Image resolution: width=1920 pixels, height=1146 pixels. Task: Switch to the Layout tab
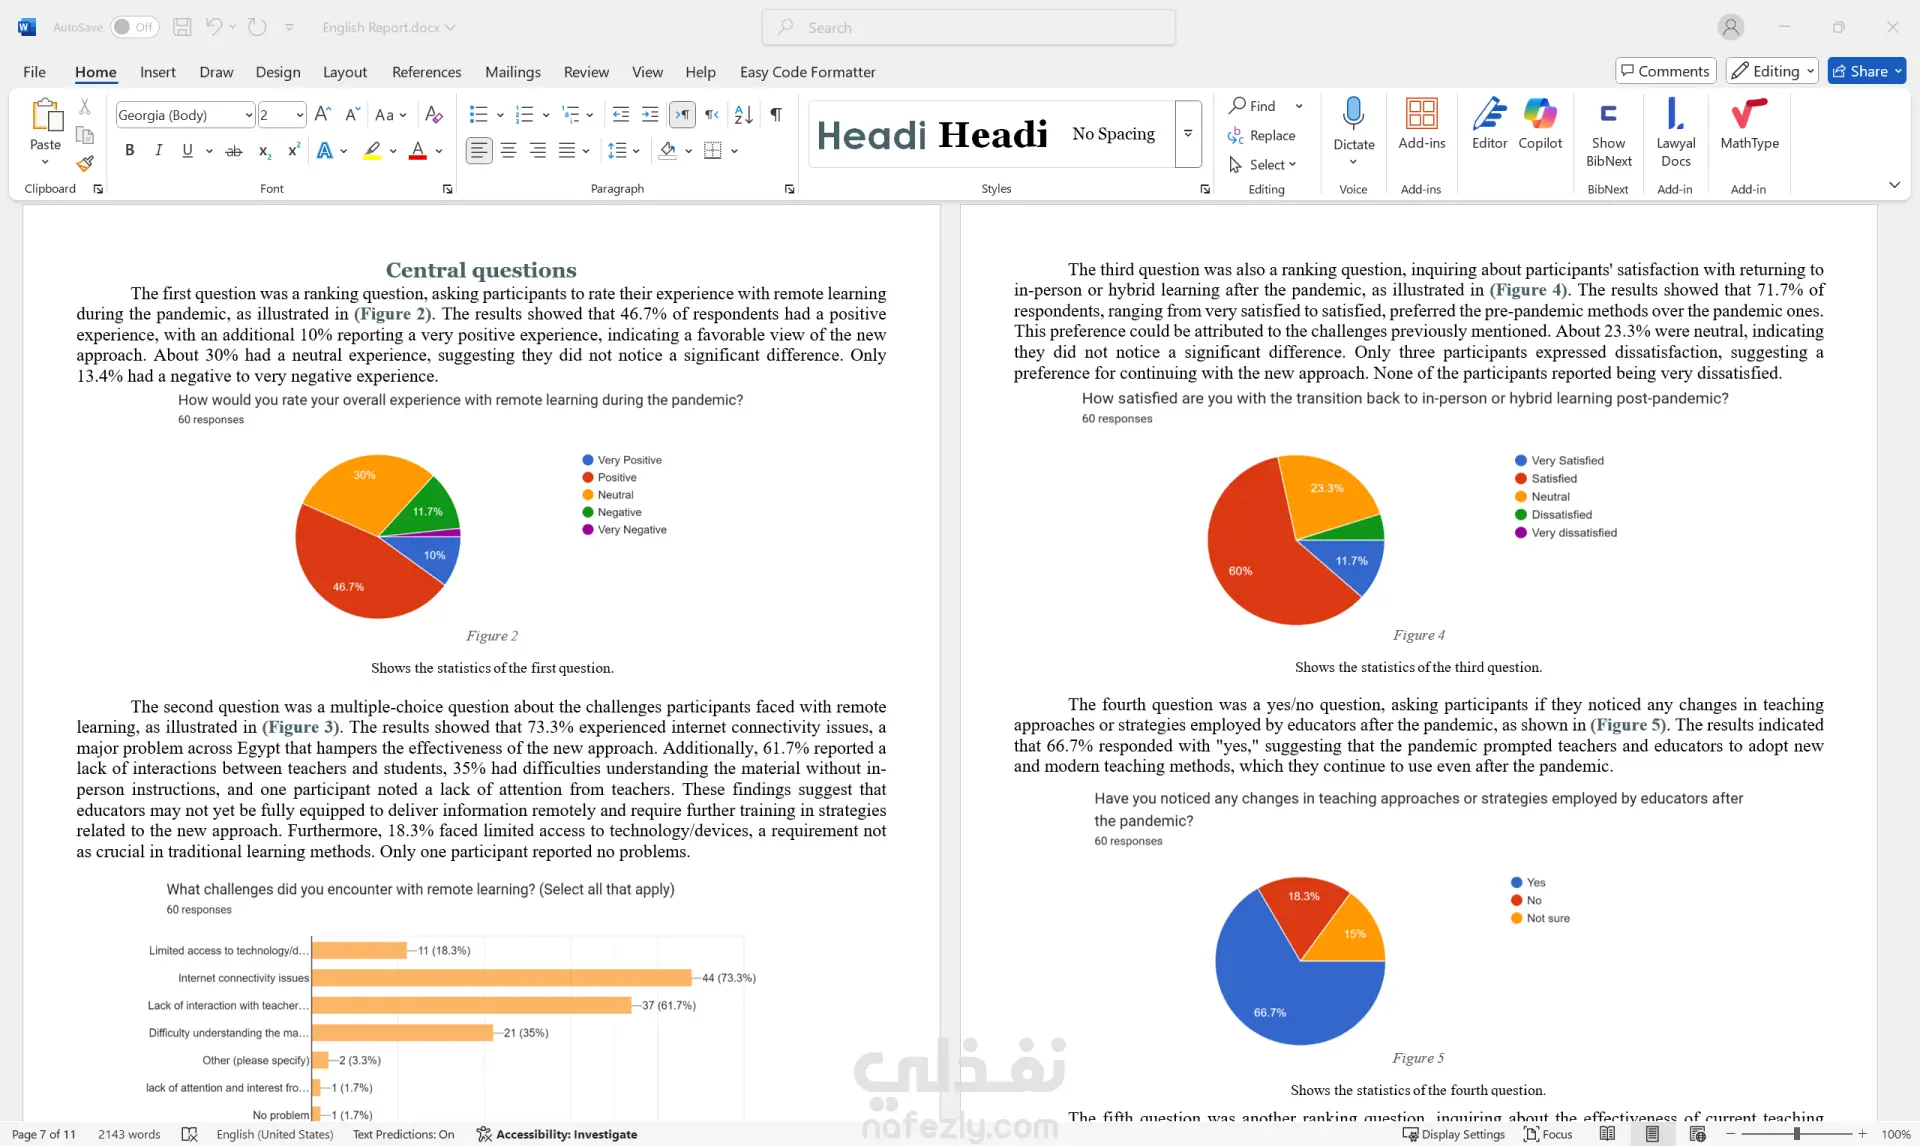pyautogui.click(x=344, y=72)
